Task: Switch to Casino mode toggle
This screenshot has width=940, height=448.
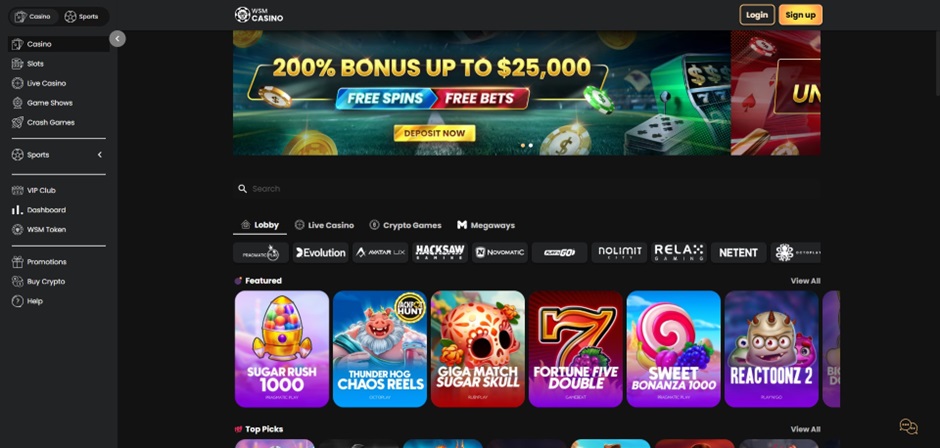Action: tap(34, 17)
